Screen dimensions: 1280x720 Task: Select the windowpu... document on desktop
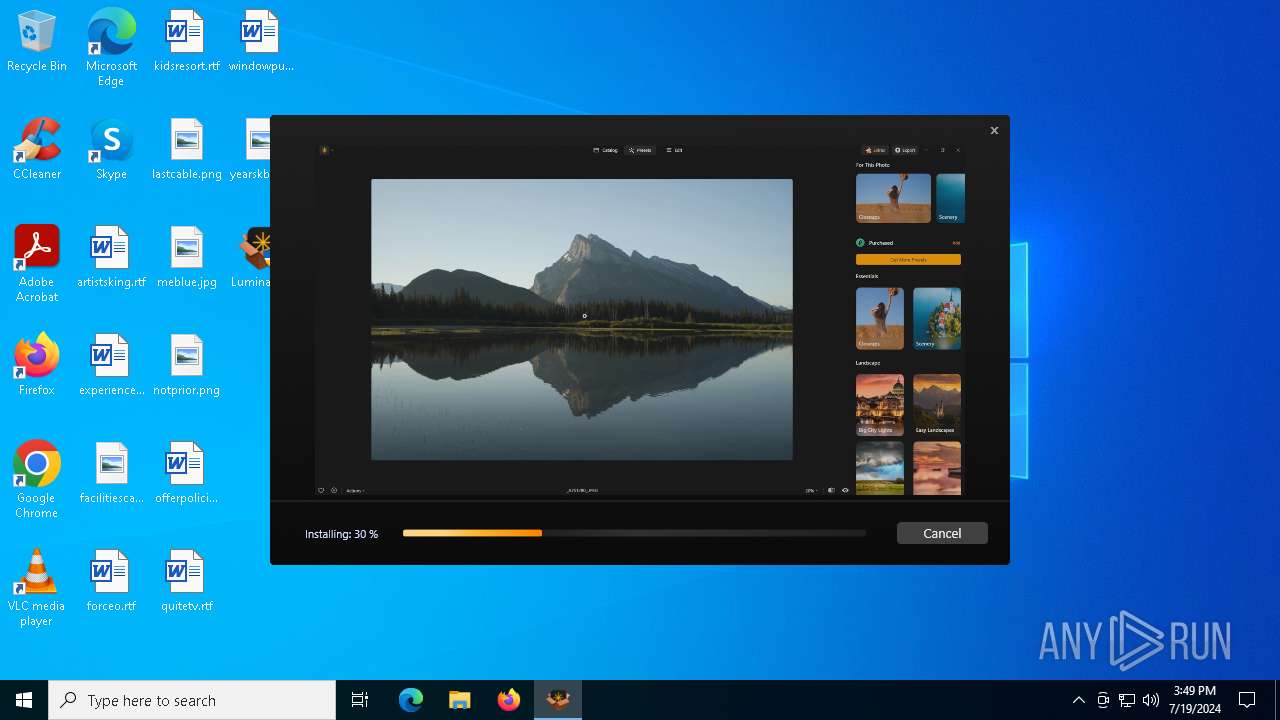260,41
